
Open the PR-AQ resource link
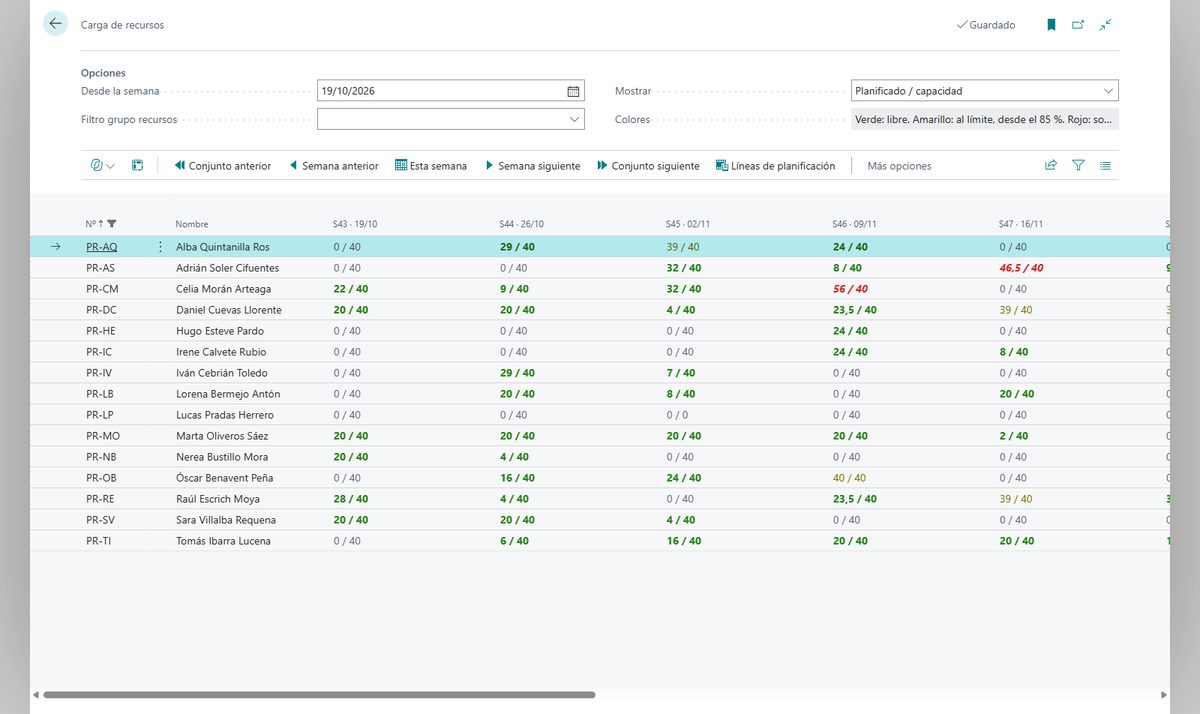pyautogui.click(x=102, y=247)
